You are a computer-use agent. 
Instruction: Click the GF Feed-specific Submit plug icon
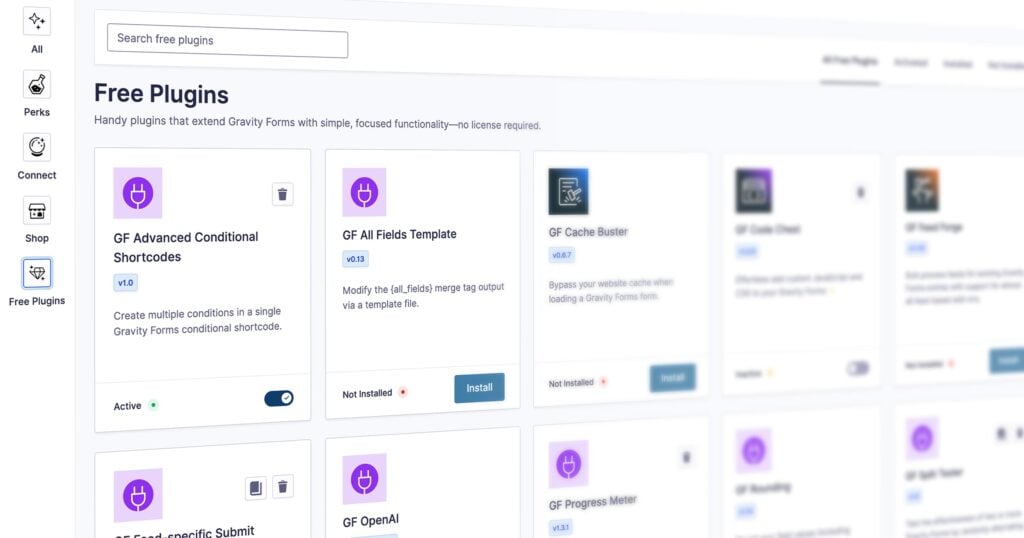coord(138,496)
